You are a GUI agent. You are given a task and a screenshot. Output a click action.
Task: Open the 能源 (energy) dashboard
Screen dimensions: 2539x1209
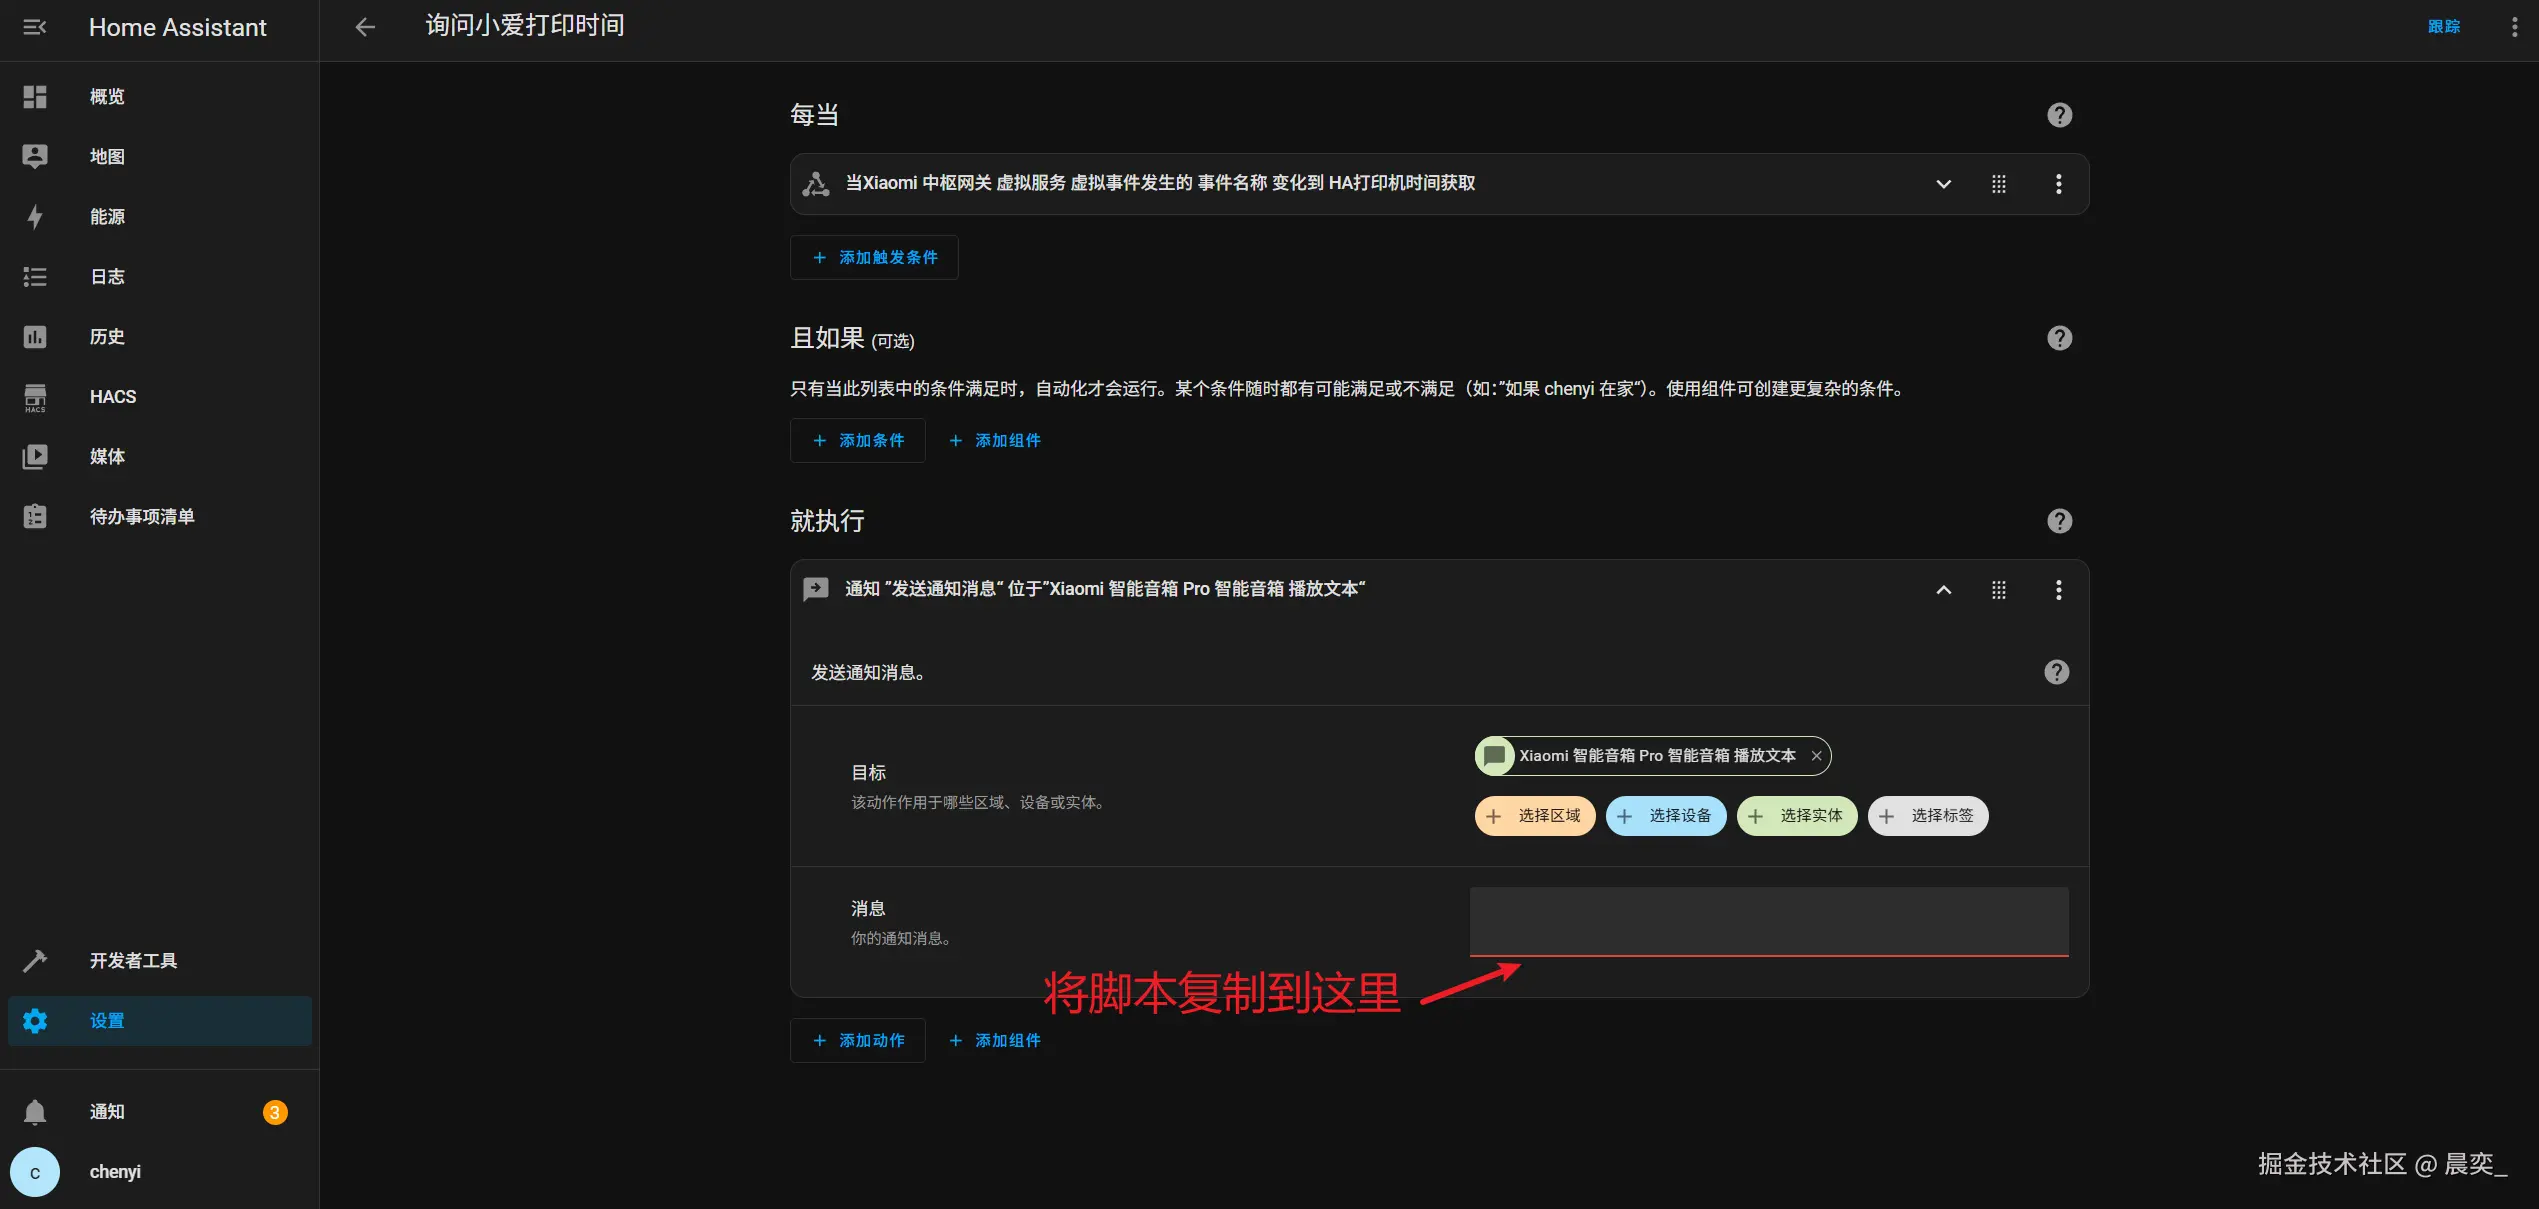click(x=106, y=216)
